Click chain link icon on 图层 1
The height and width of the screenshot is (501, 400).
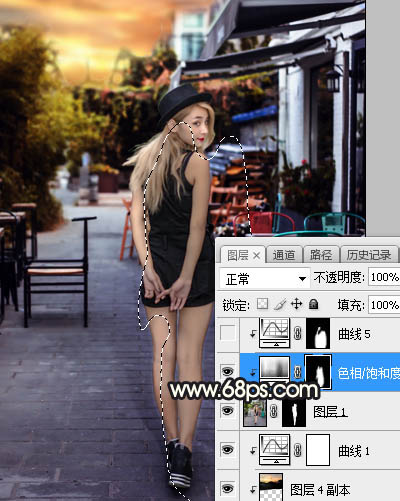pos(274,411)
